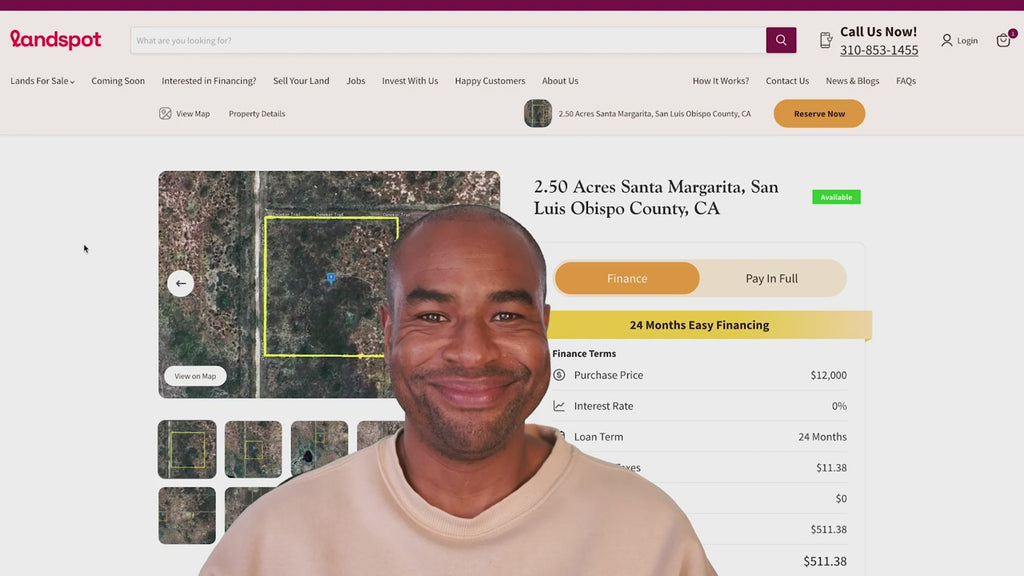Click the Login user icon
Screen dimensions: 1024x576
point(947,41)
